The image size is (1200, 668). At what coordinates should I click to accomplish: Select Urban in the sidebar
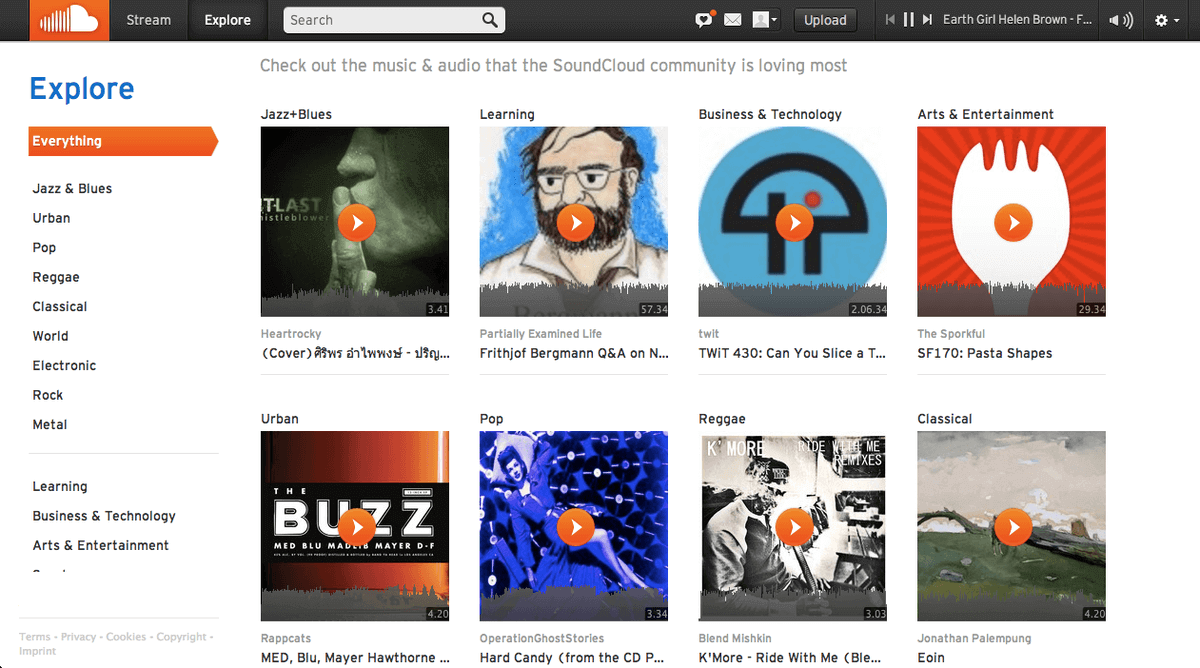(x=51, y=218)
